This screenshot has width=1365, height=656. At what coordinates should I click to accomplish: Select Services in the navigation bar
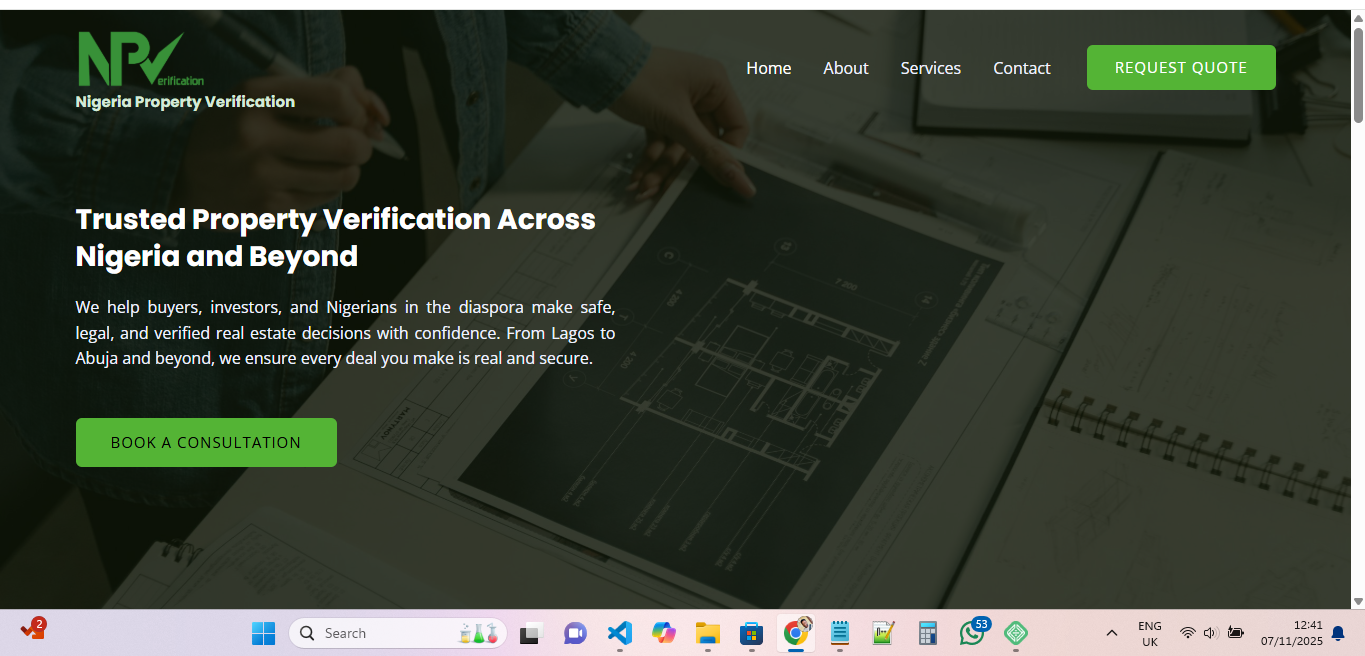tap(930, 67)
